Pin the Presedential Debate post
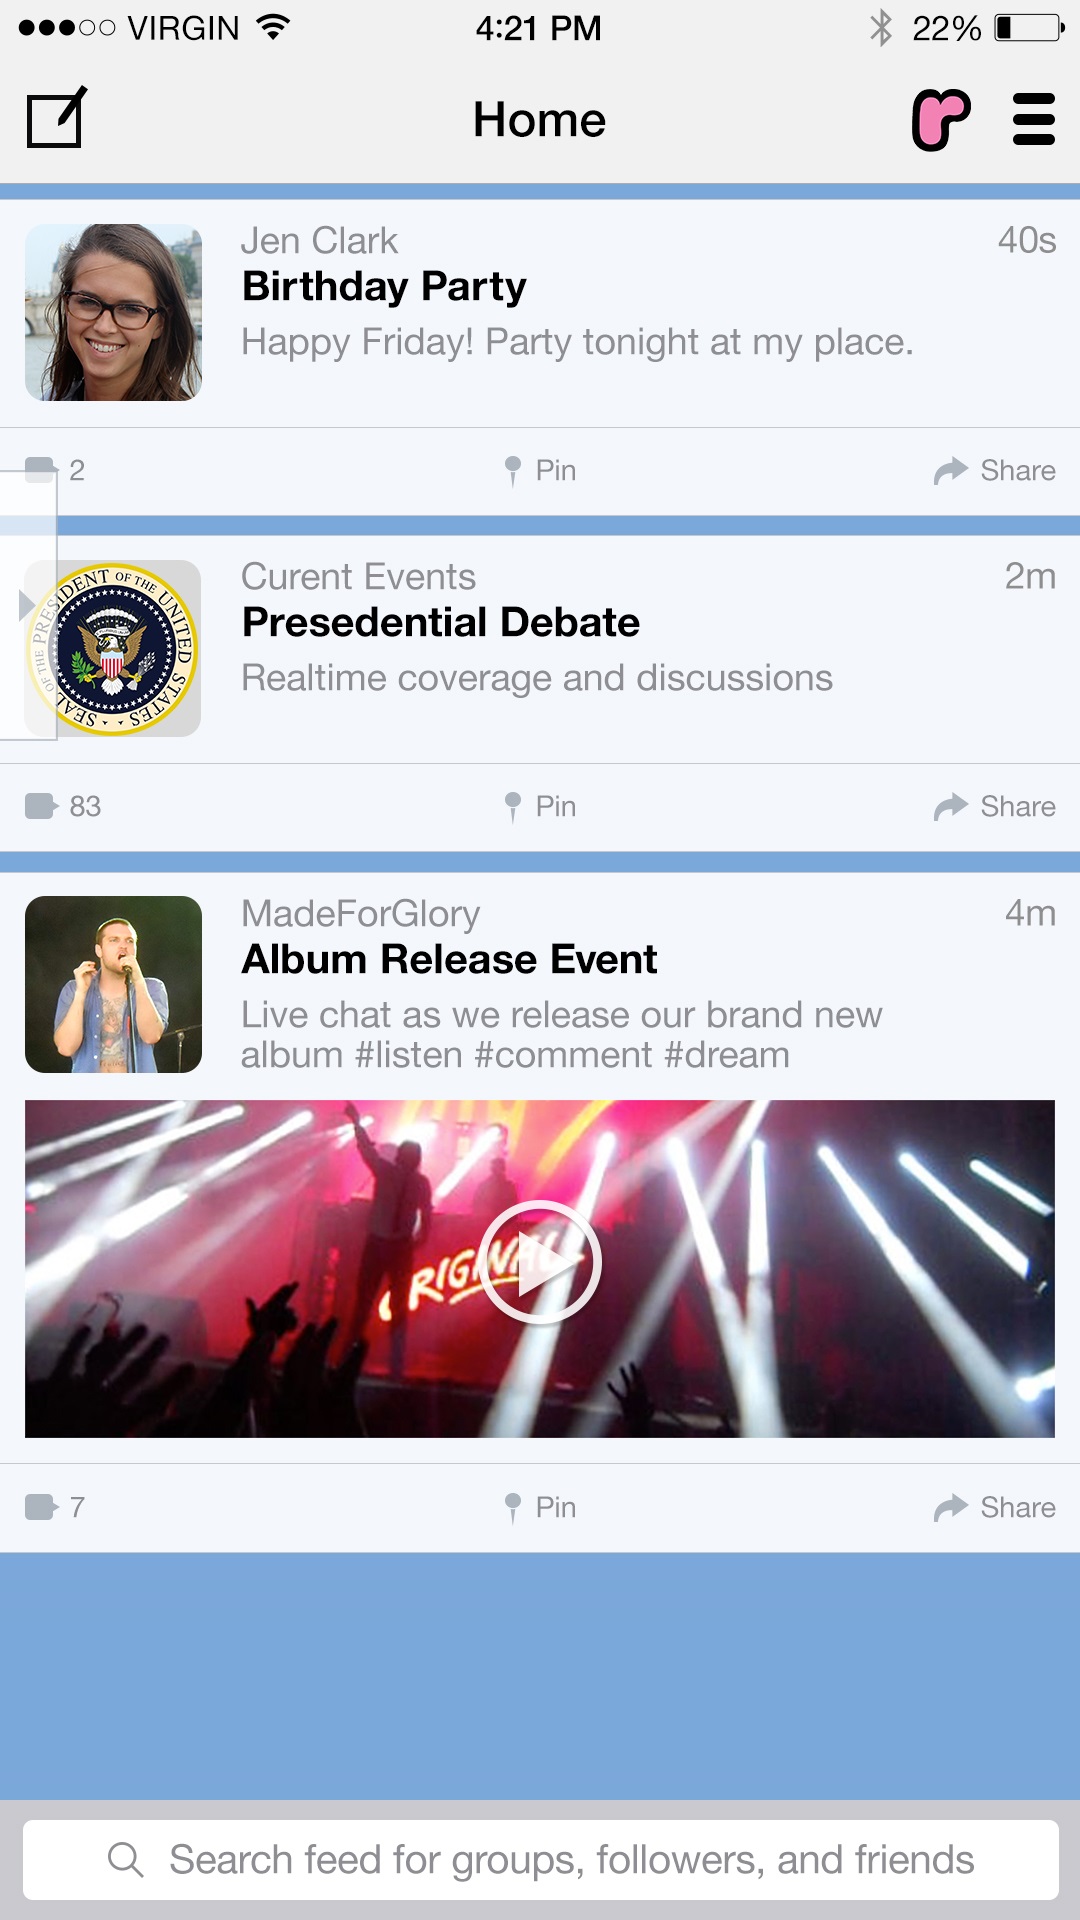The image size is (1080, 1920). coord(541,806)
